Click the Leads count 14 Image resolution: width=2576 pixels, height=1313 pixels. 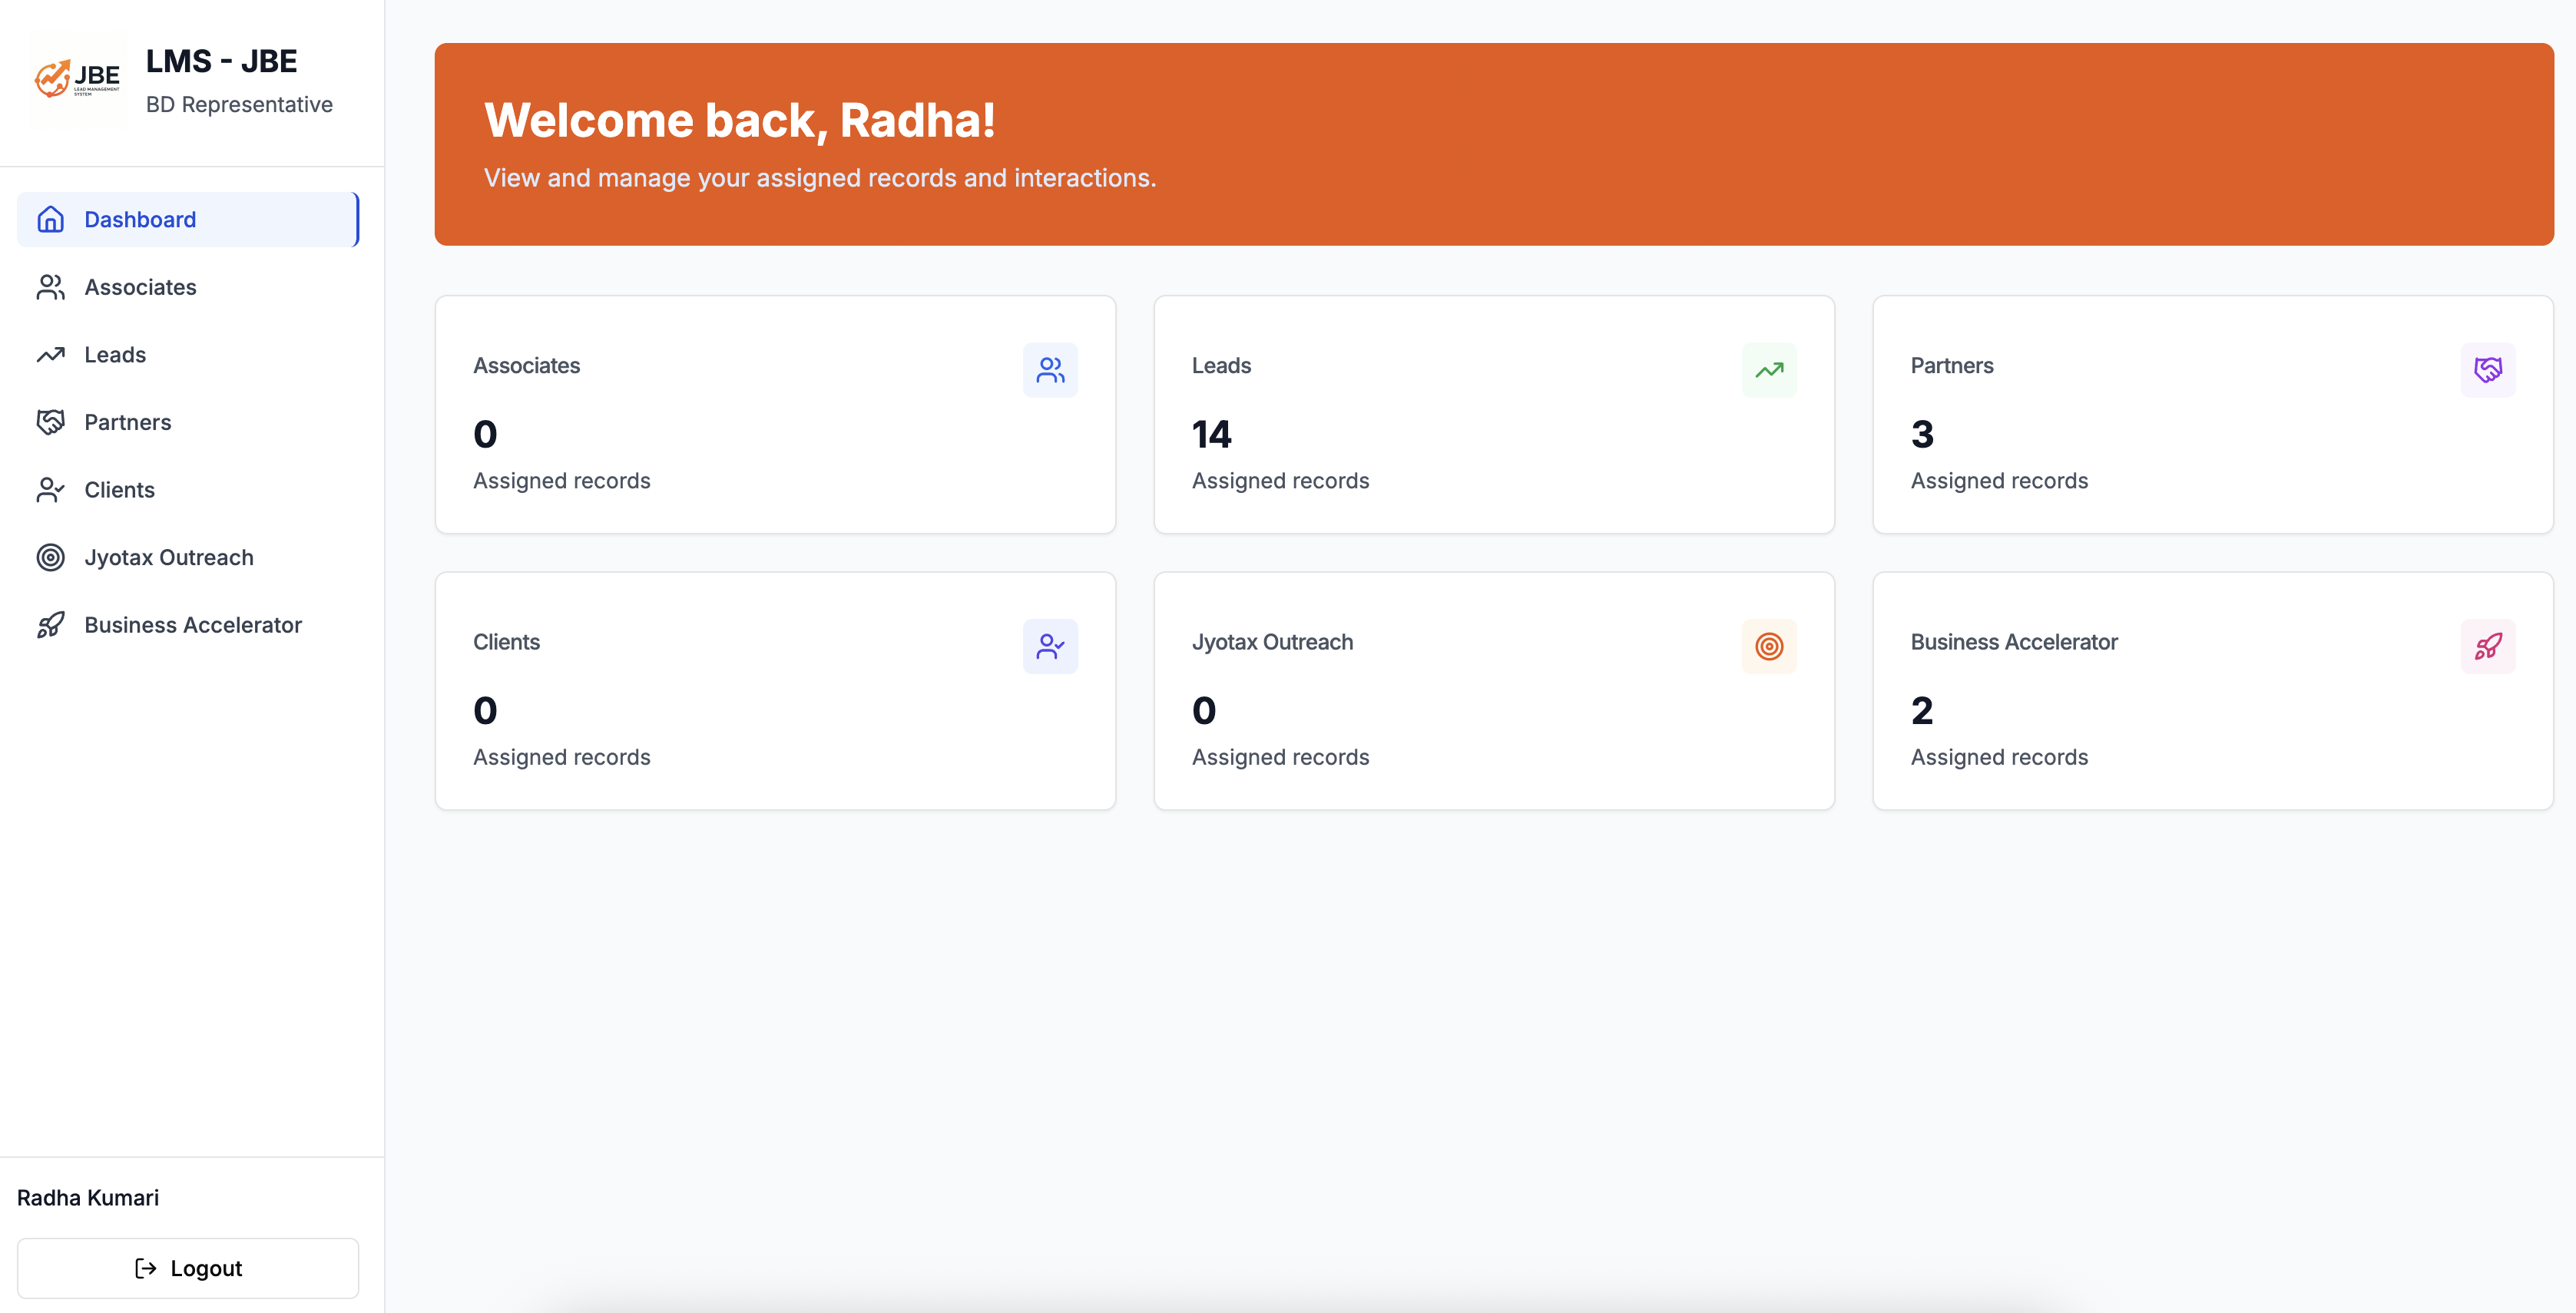1211,434
